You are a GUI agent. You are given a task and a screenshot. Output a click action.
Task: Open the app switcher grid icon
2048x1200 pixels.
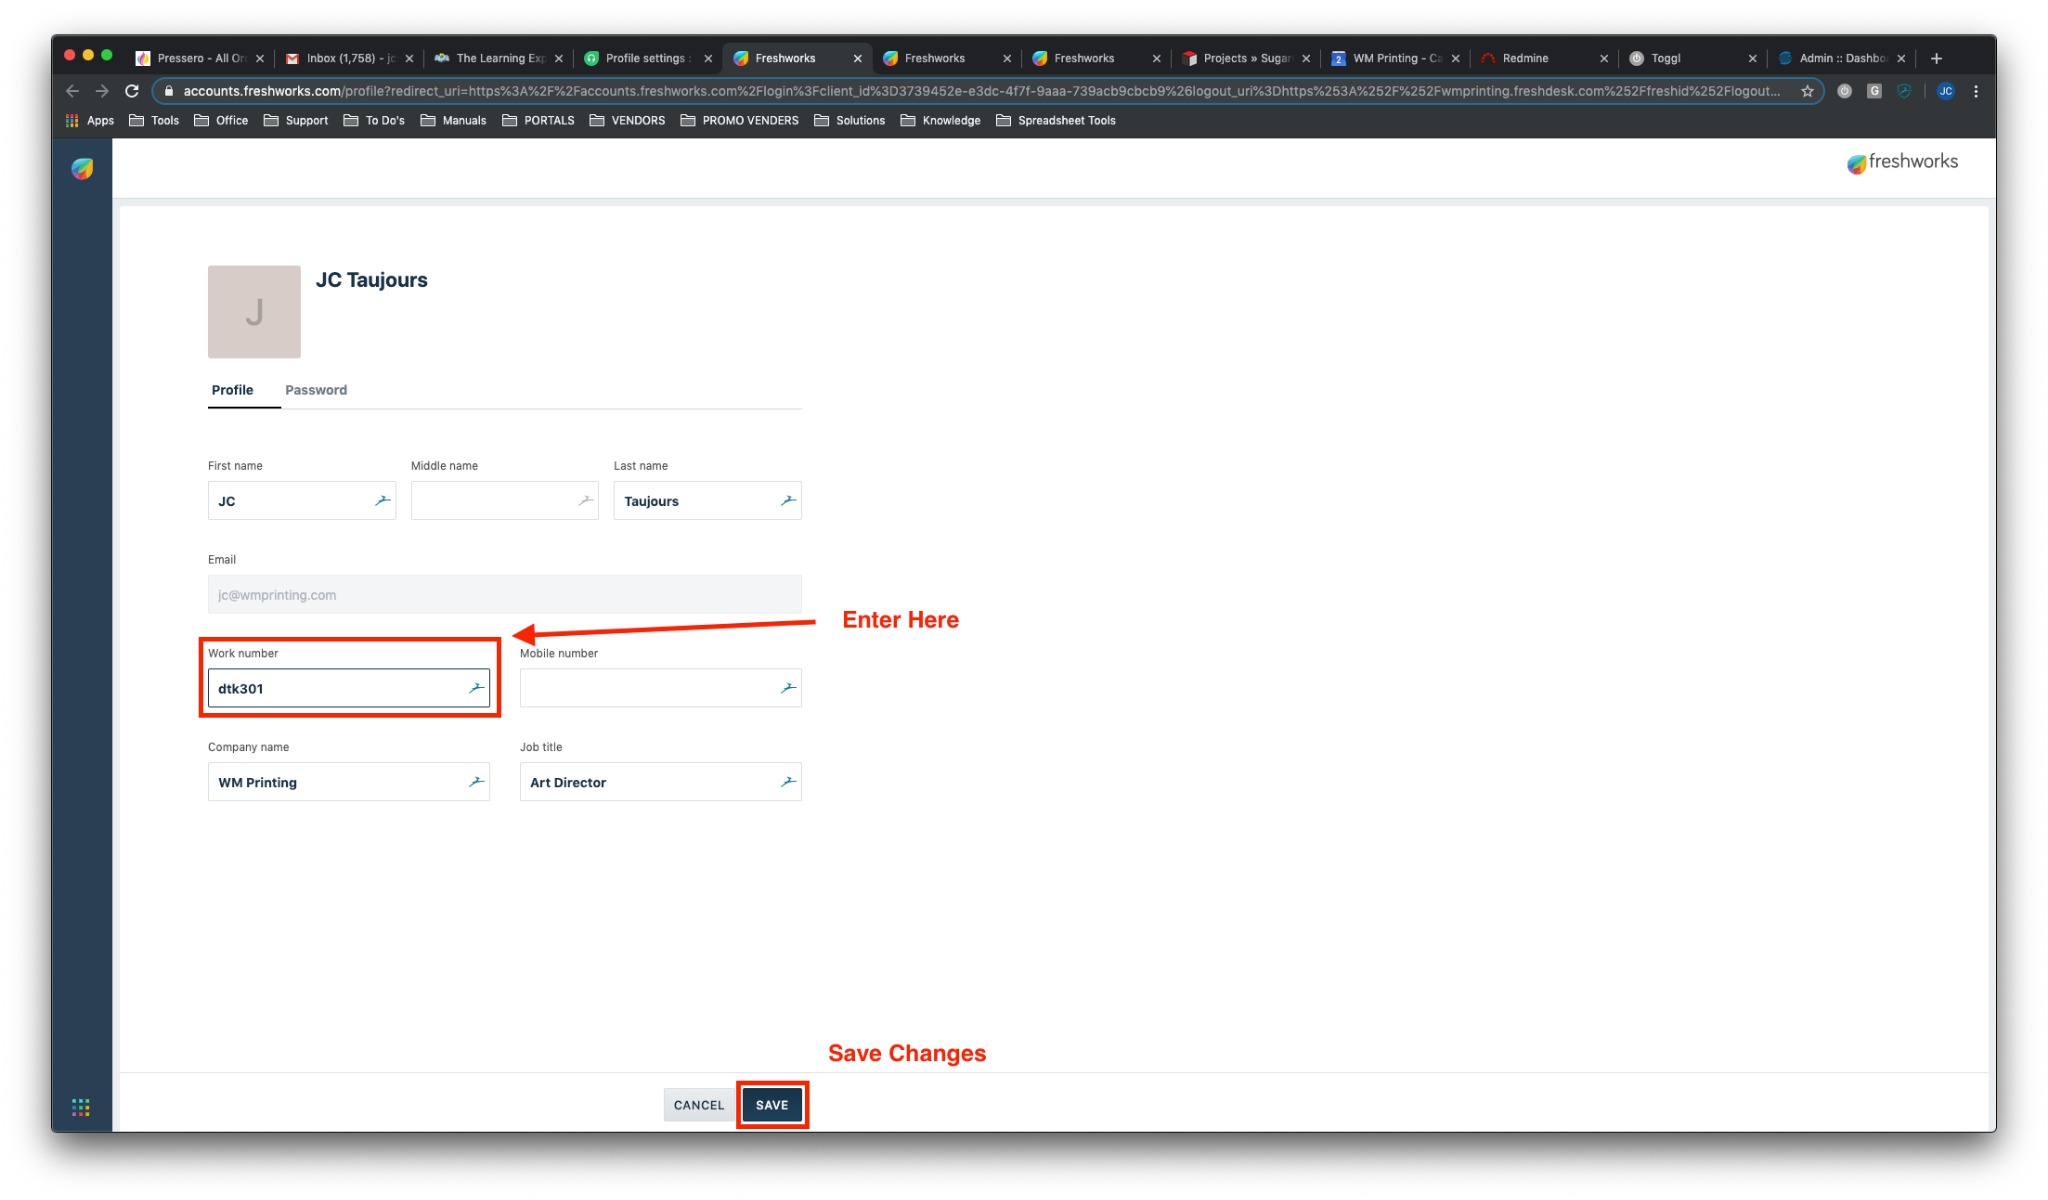pos(81,1107)
